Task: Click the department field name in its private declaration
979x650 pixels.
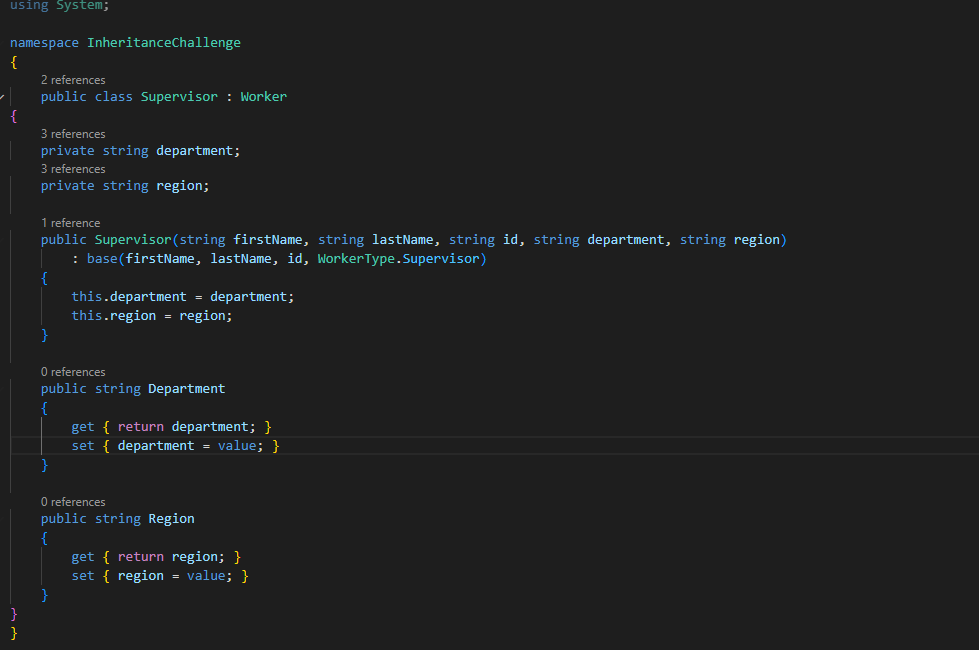Action: pos(194,151)
